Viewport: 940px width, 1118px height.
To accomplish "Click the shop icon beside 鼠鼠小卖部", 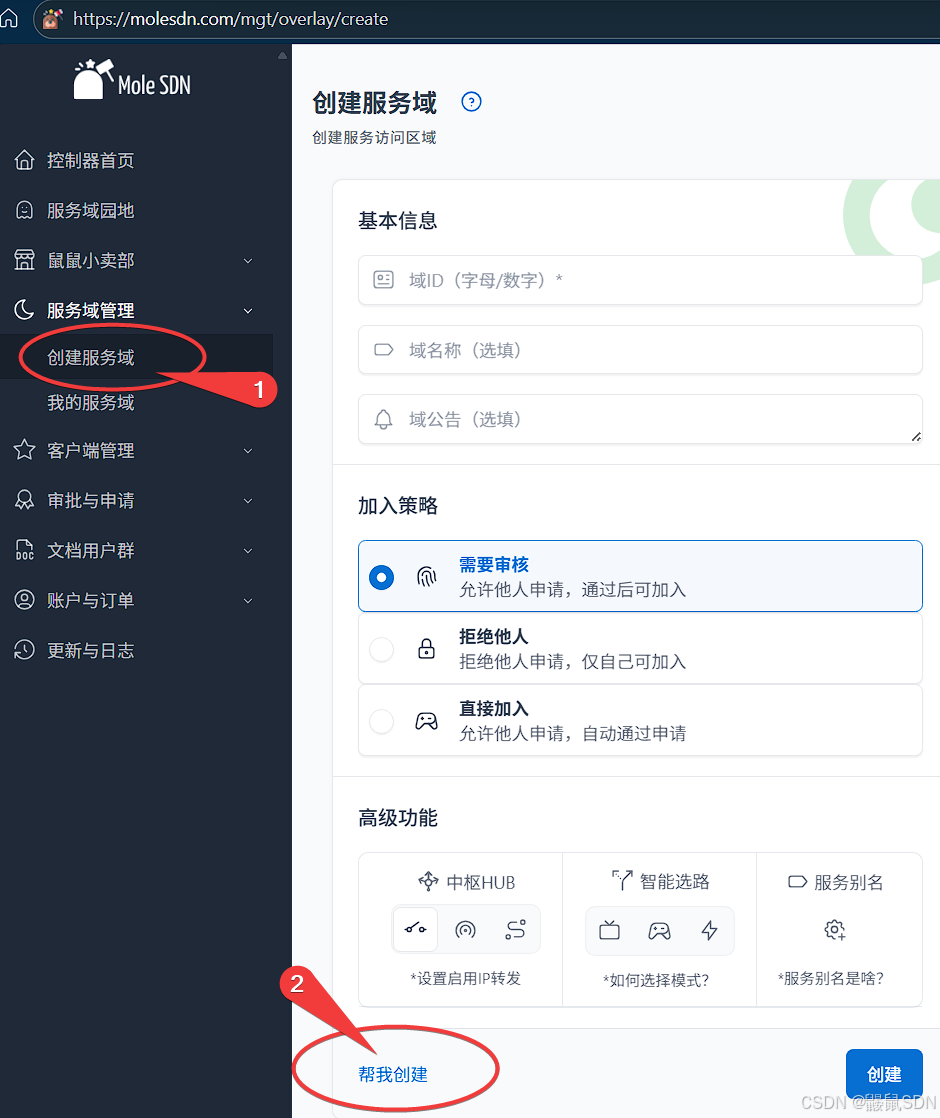I will [x=24, y=260].
